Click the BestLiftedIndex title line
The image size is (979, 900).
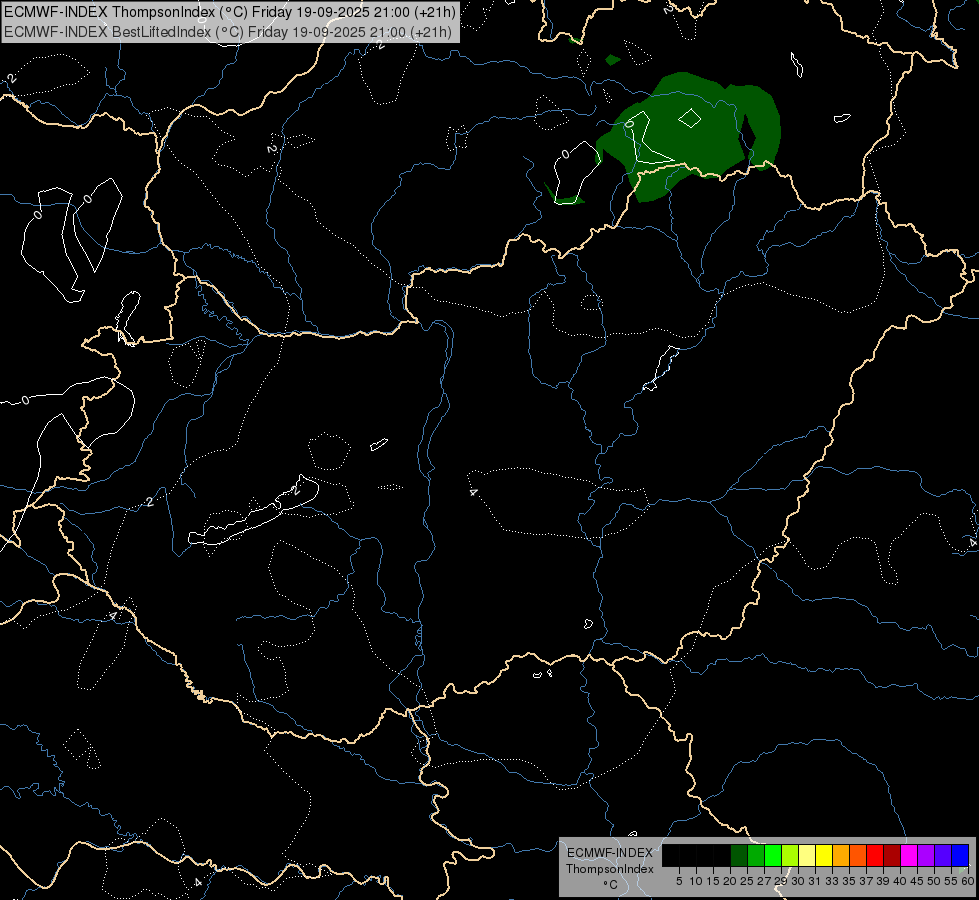[x=228, y=31]
